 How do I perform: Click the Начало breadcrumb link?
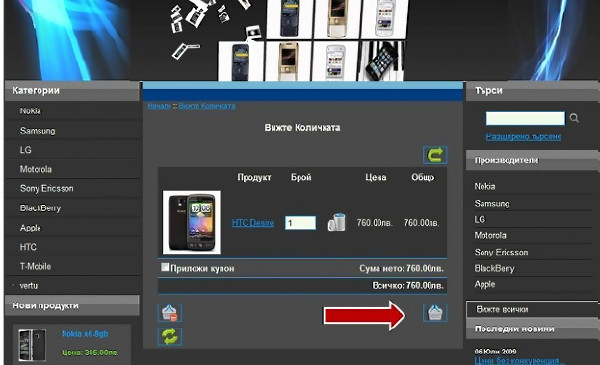[x=159, y=106]
